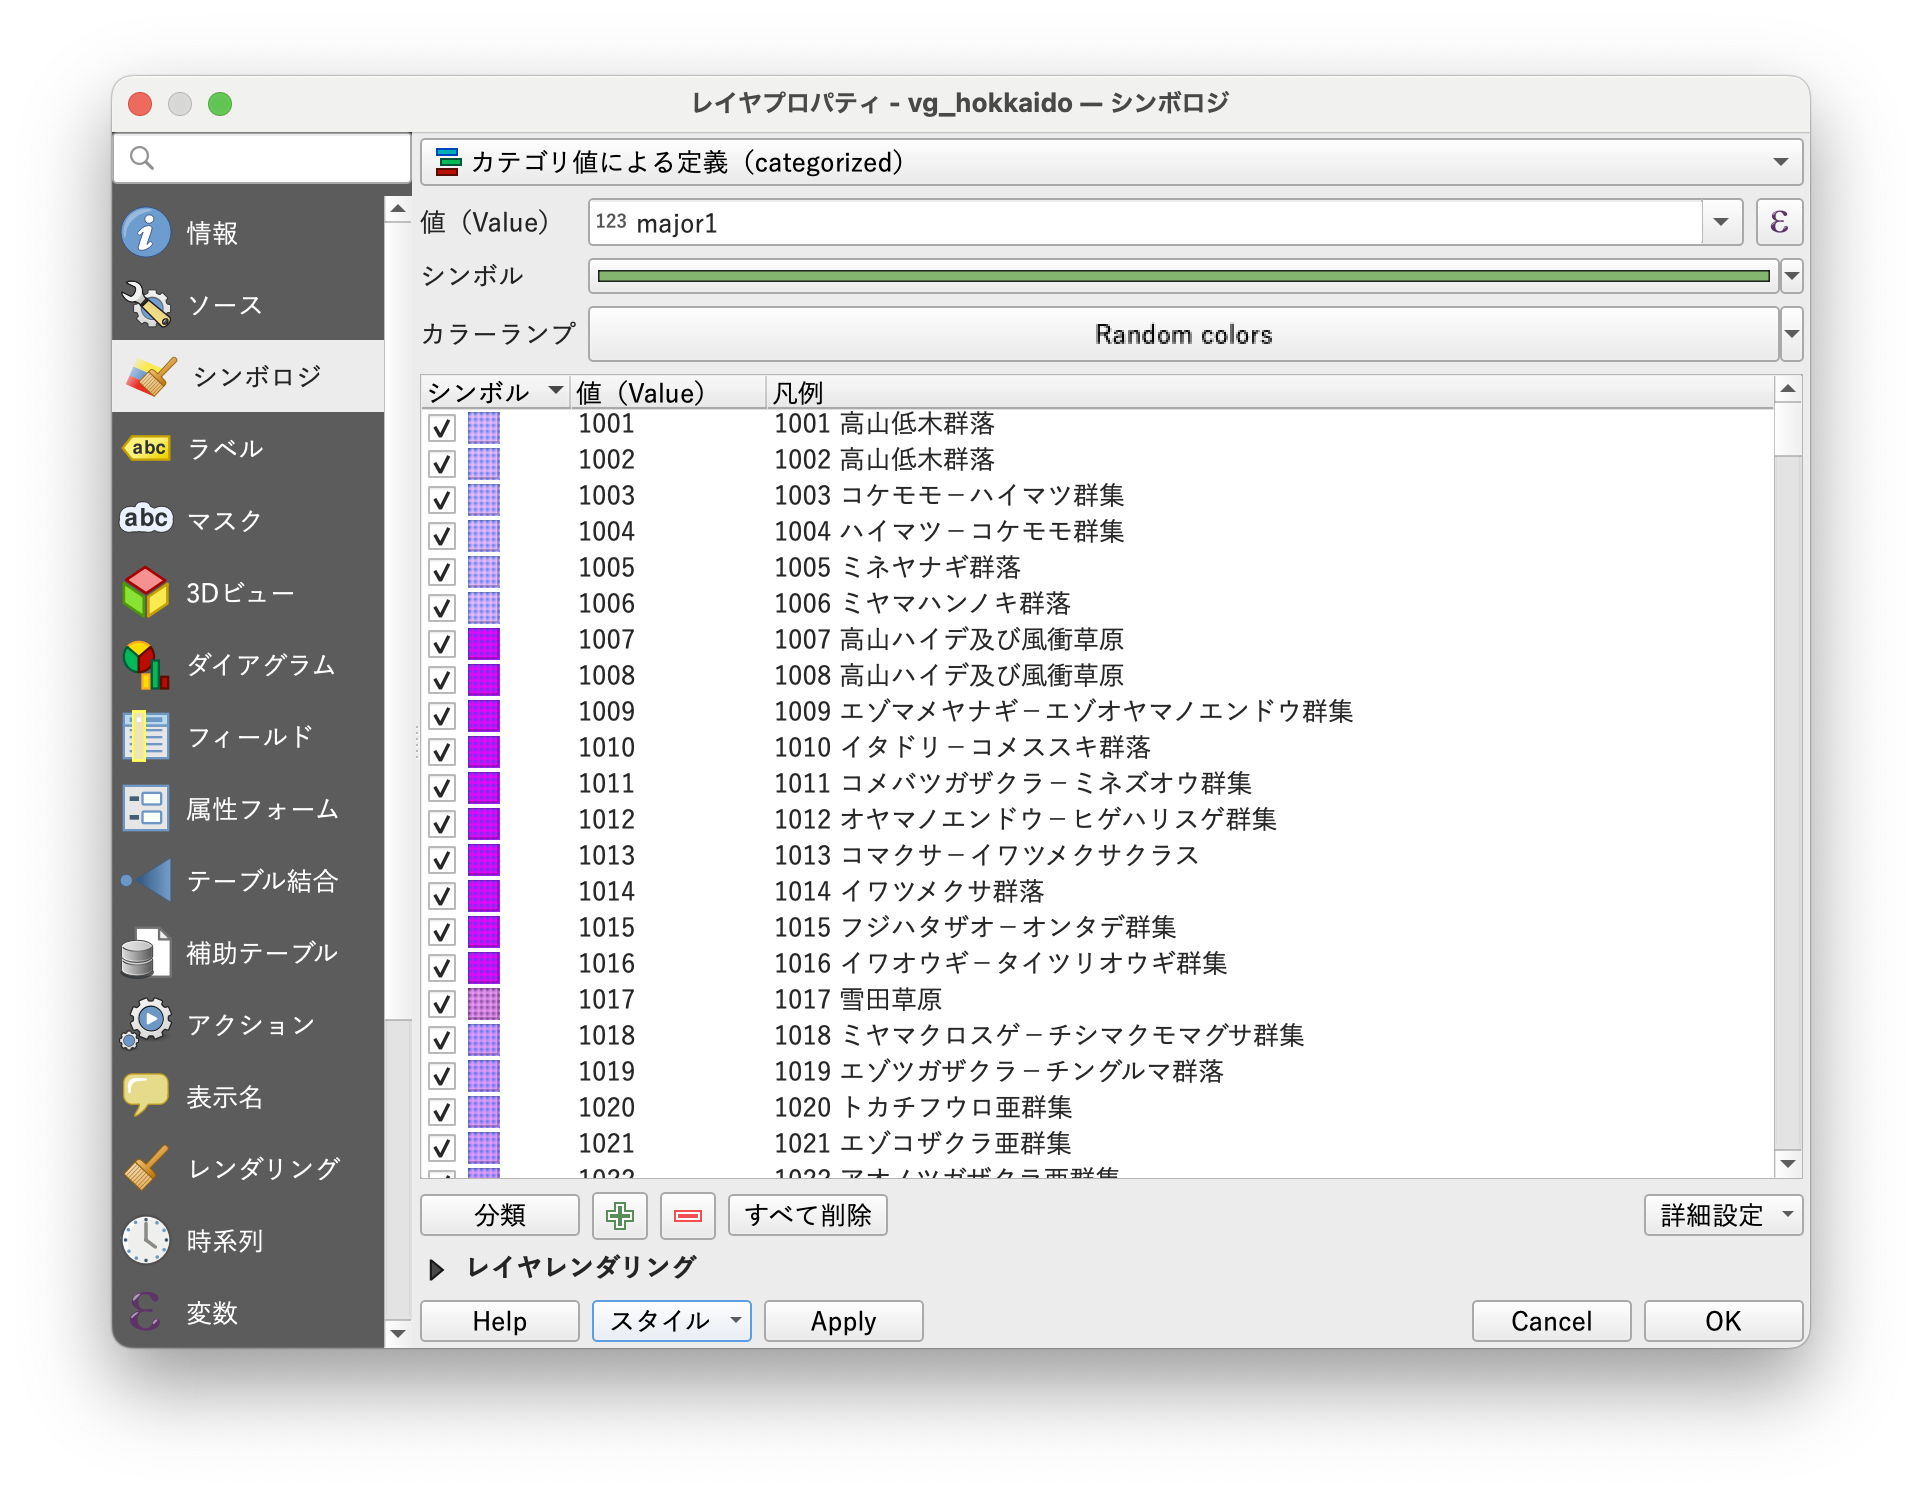Open the 時系列 settings
Screen dimensions: 1922x1496
point(222,1240)
